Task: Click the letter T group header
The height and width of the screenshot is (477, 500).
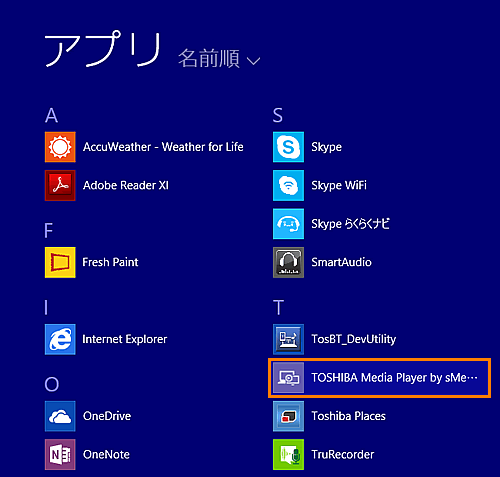Action: point(278,307)
